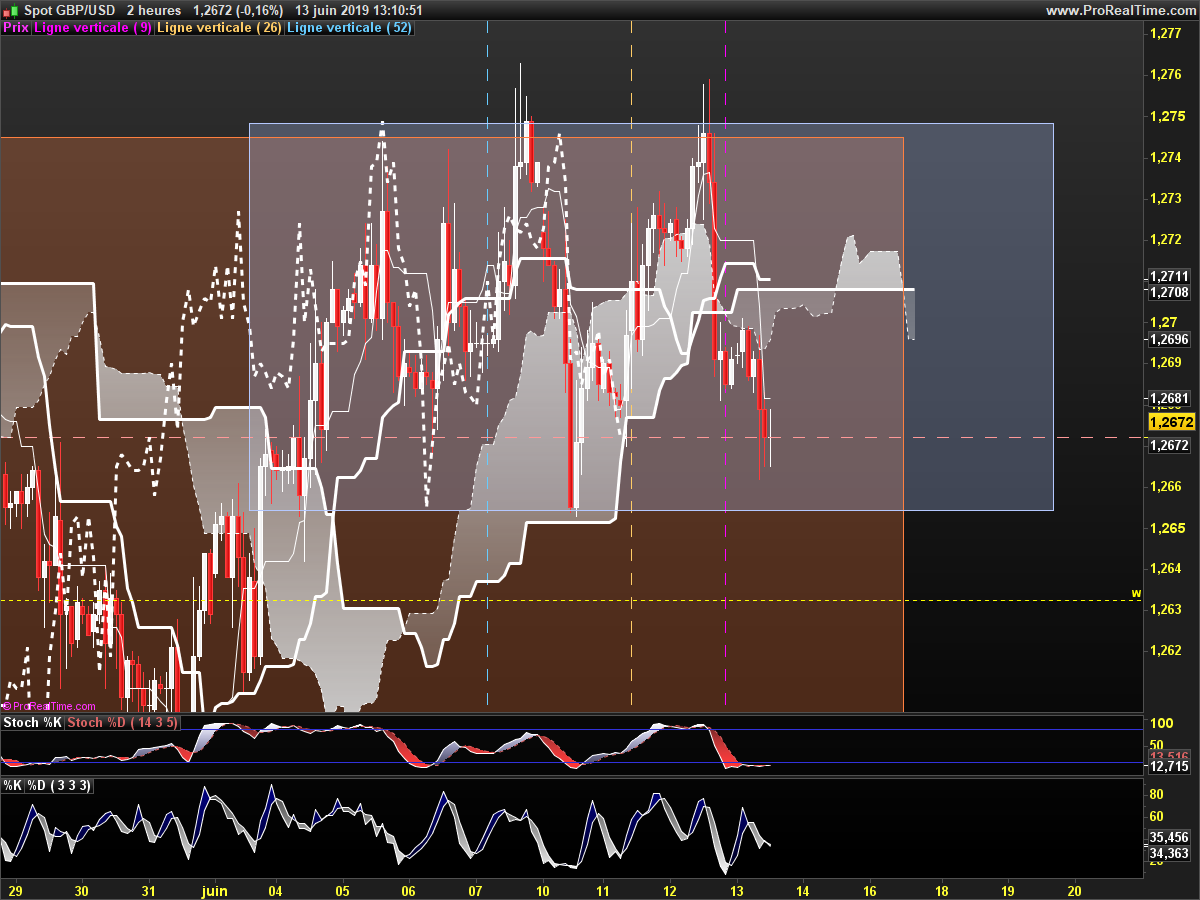Click the 1,2696 price tag on the axis
This screenshot has height=900, width=1200.
tap(1169, 339)
